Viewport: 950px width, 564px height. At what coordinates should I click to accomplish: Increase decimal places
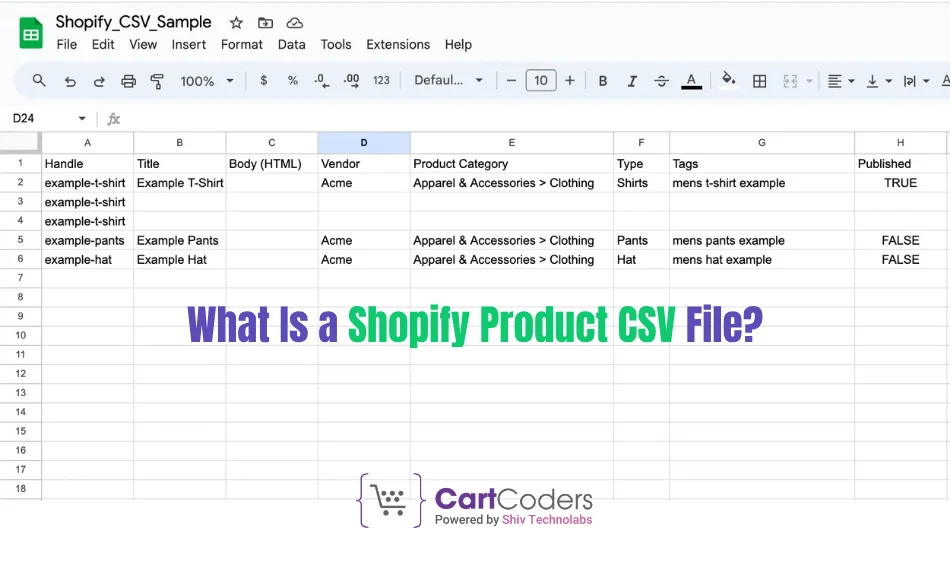tap(351, 81)
